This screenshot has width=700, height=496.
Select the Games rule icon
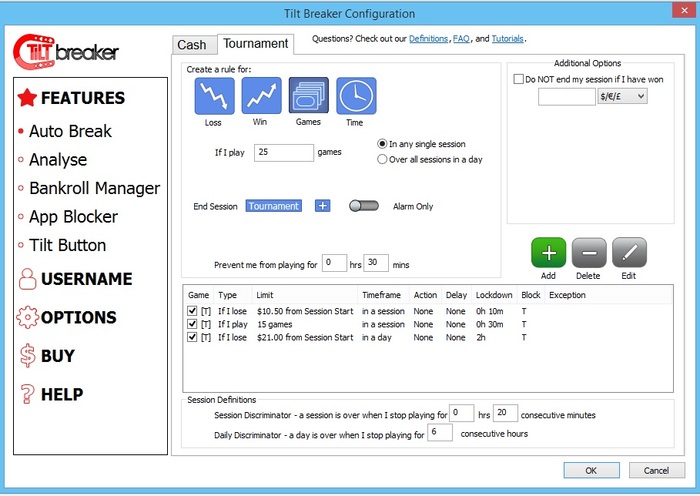pos(308,96)
